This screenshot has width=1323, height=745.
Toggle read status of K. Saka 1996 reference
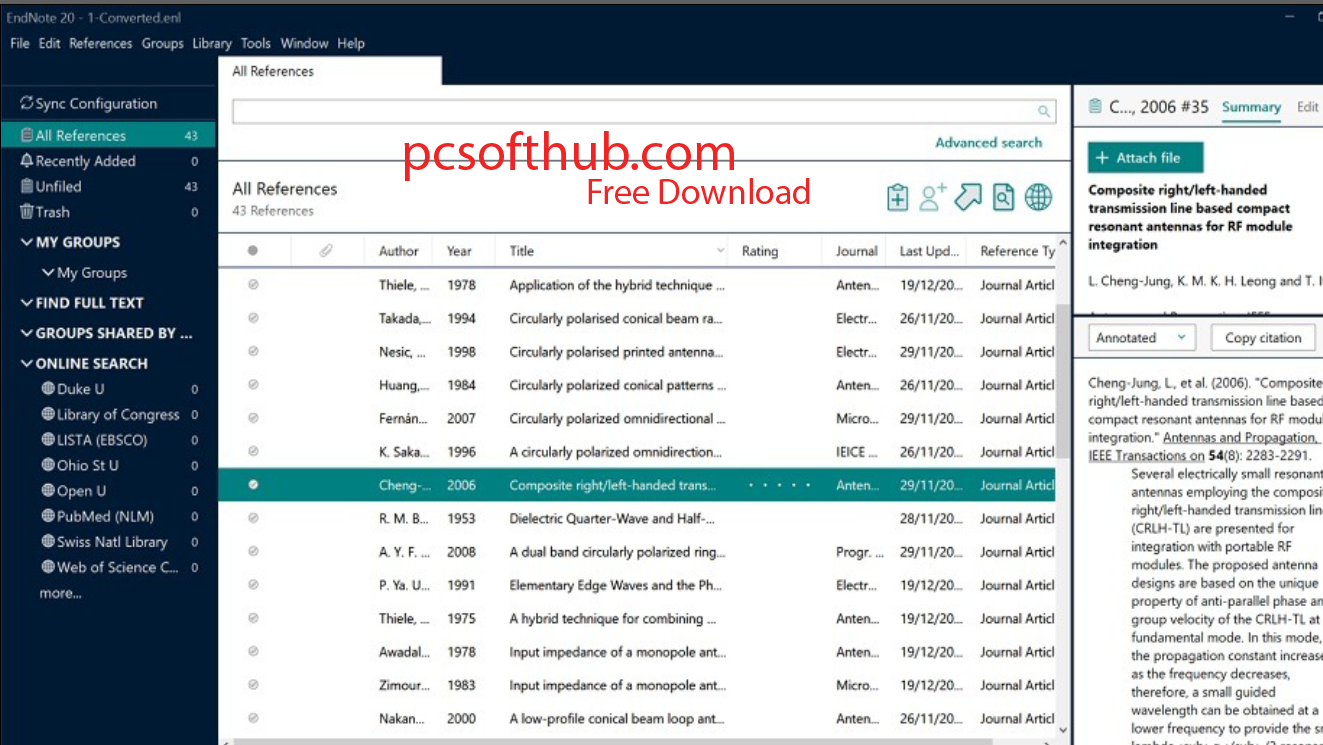[253, 452]
